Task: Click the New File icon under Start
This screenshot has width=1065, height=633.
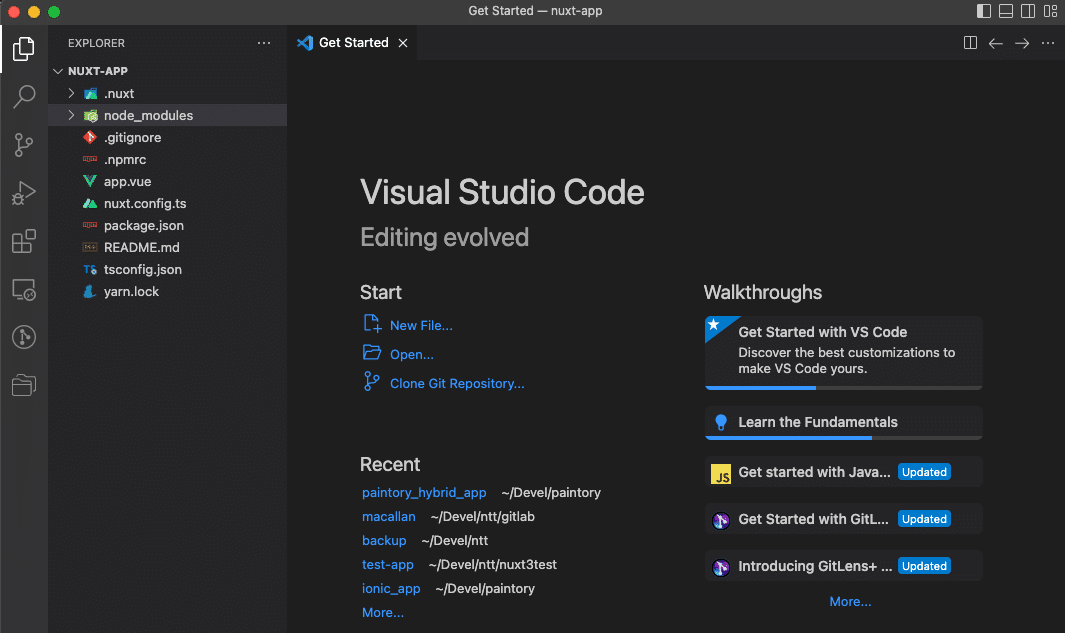Action: (372, 324)
